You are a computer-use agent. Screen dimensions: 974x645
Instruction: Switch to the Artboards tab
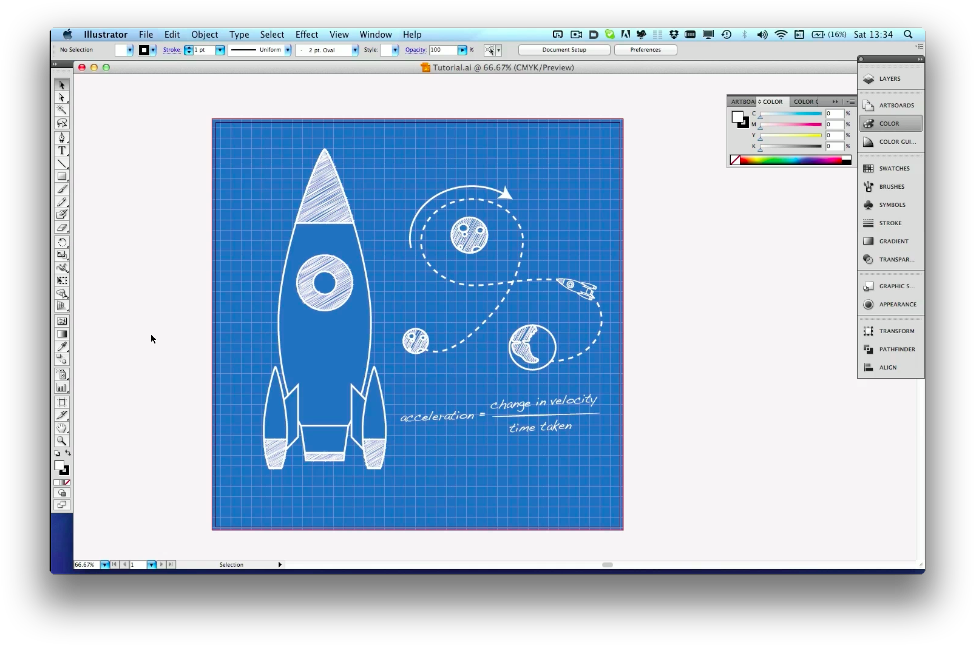pos(743,101)
